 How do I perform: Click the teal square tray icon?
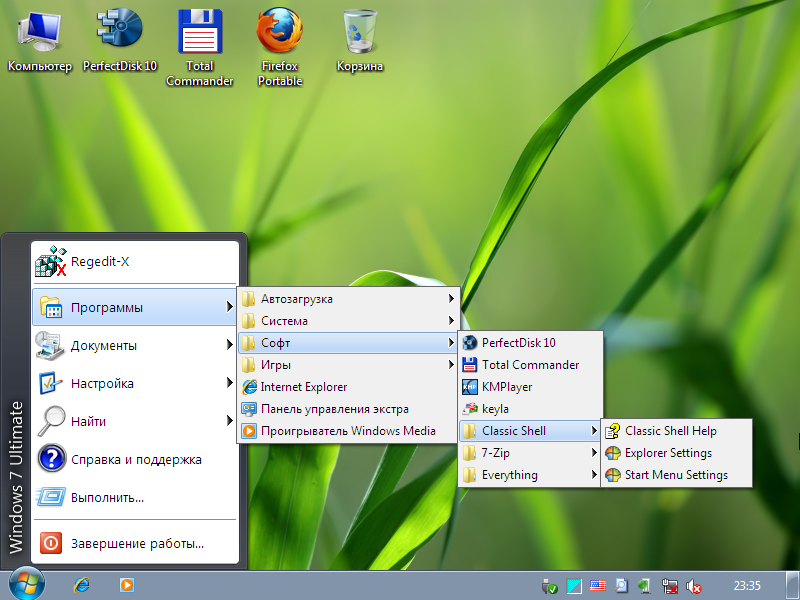[x=574, y=586]
